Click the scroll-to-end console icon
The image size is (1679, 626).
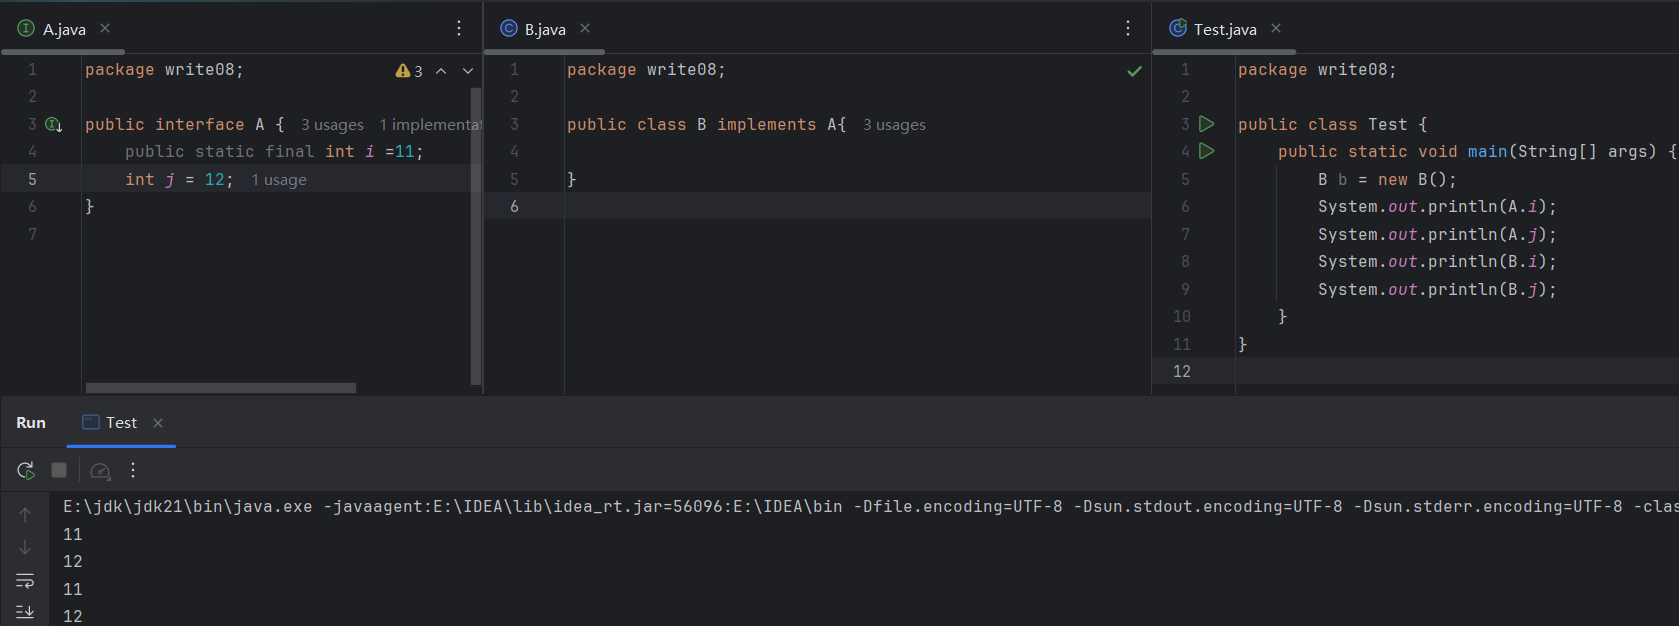25,611
